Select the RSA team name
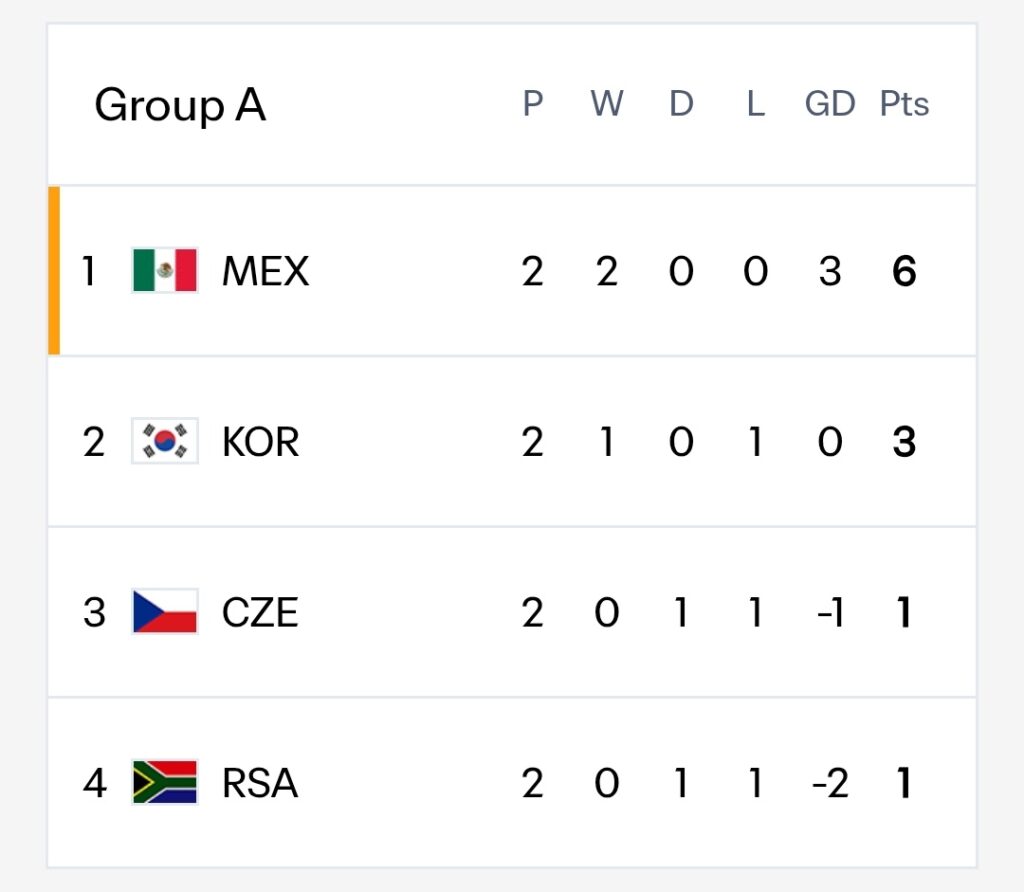 260,783
